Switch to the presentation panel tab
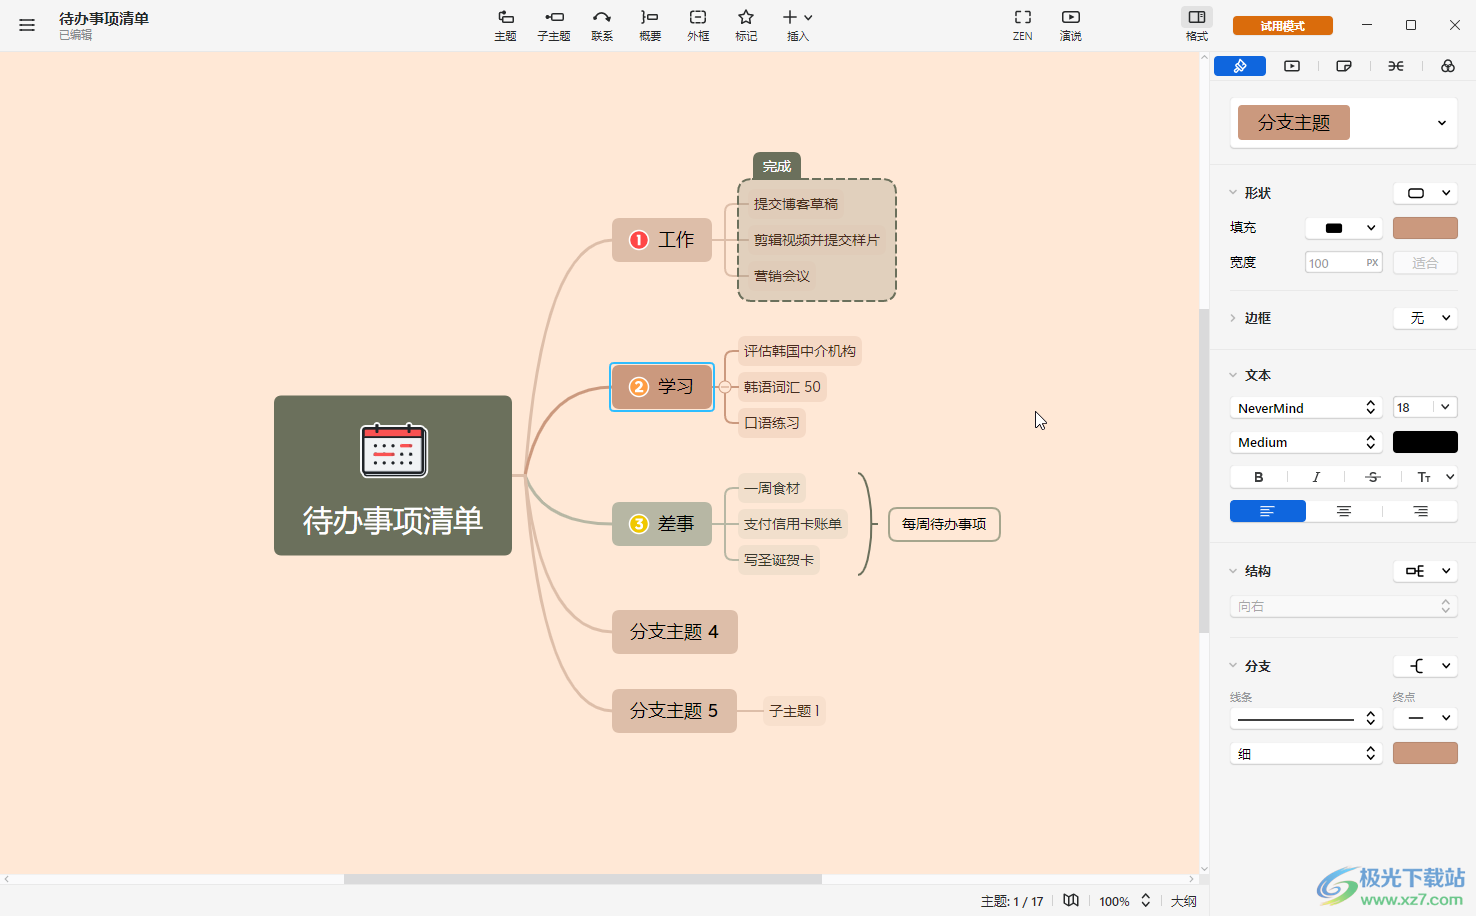This screenshot has width=1476, height=916. [x=1292, y=66]
